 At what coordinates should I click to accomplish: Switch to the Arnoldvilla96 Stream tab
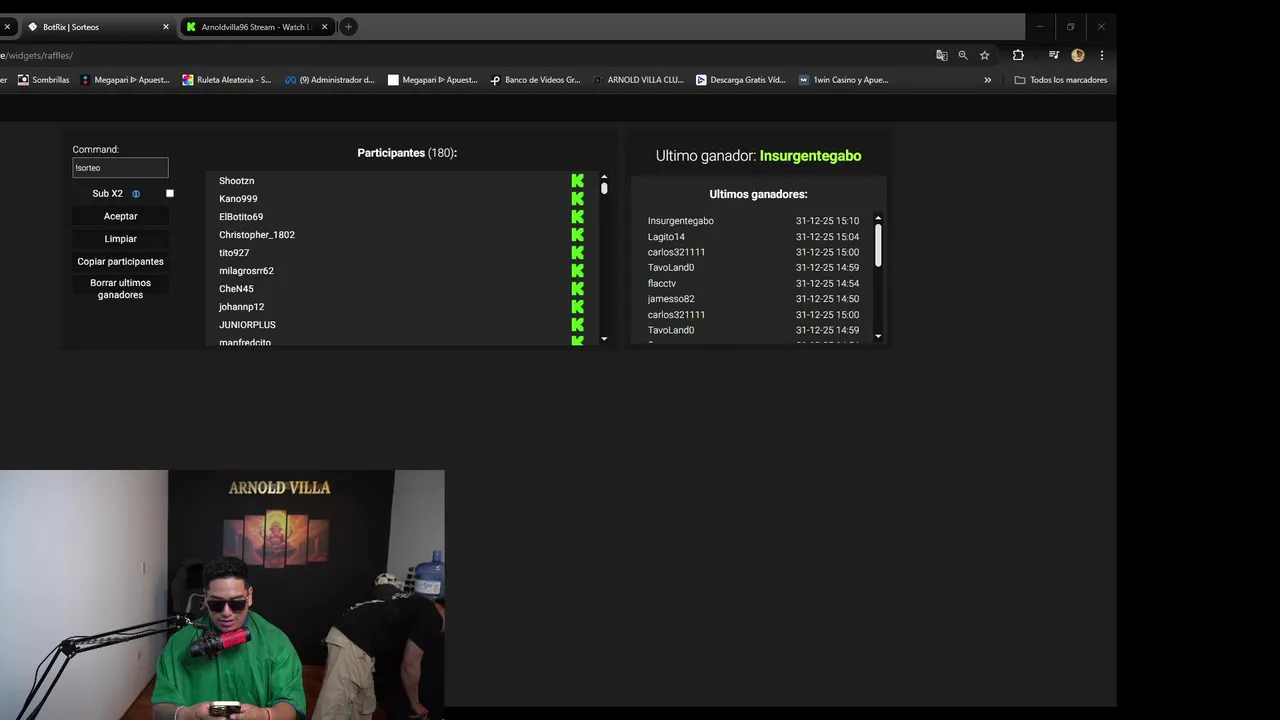256,27
